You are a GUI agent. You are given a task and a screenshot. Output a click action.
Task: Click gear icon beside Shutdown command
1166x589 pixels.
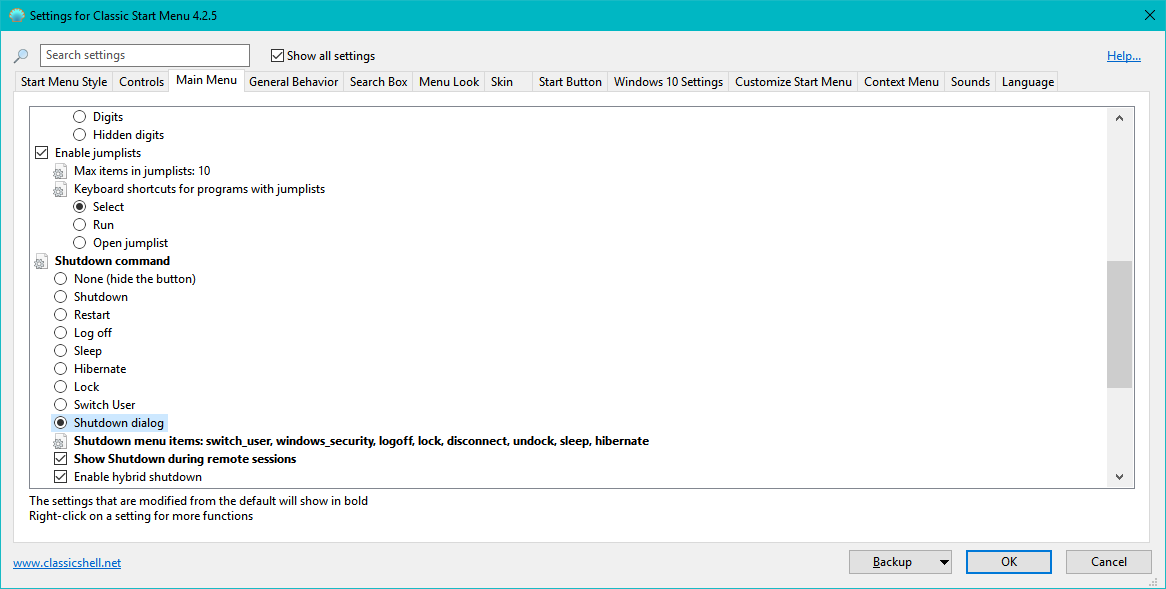pos(41,262)
